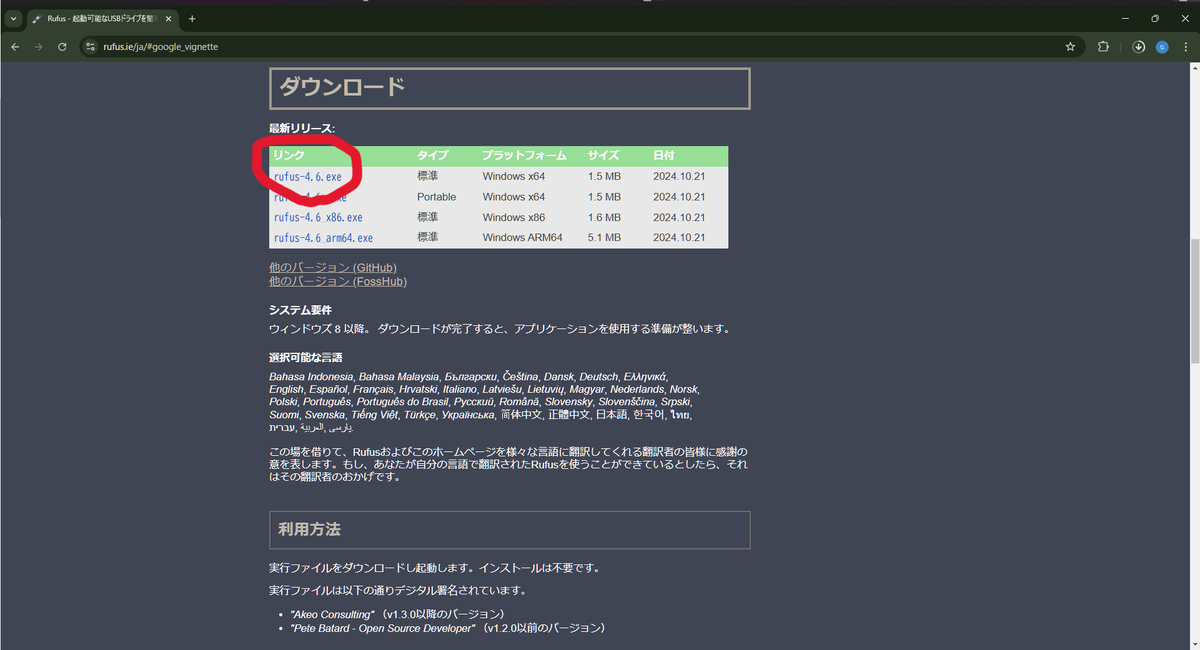
Task: Show Chrome downloads icon
Action: [x=1139, y=46]
